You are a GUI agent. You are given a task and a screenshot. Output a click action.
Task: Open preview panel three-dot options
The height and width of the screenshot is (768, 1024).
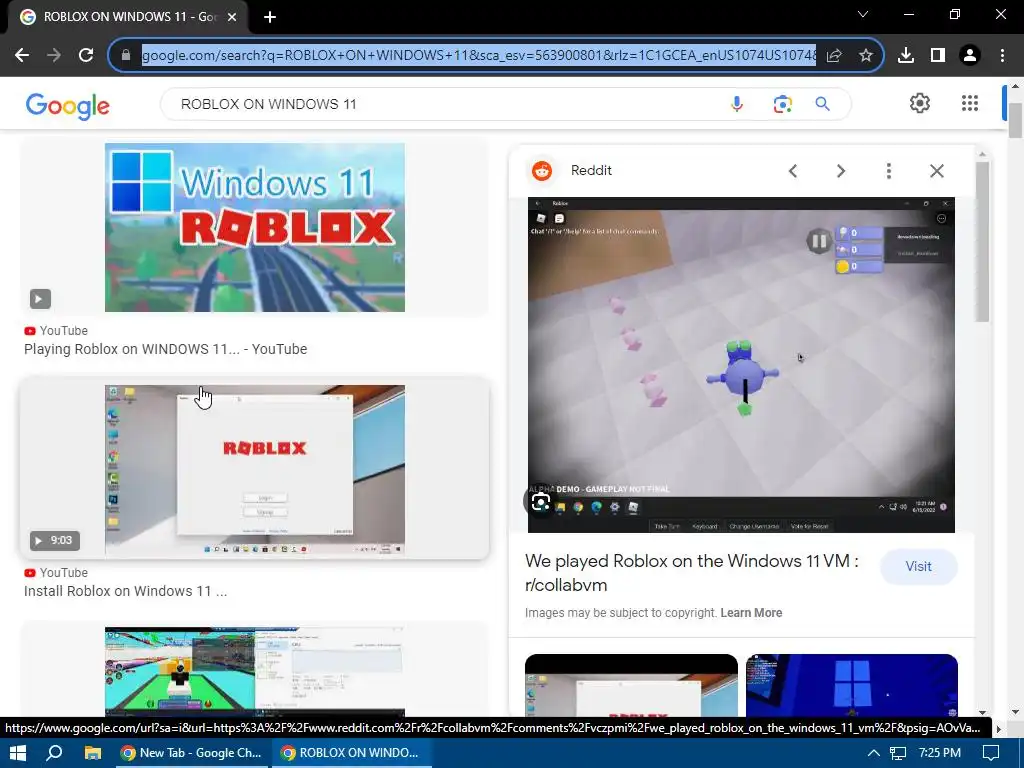click(888, 171)
